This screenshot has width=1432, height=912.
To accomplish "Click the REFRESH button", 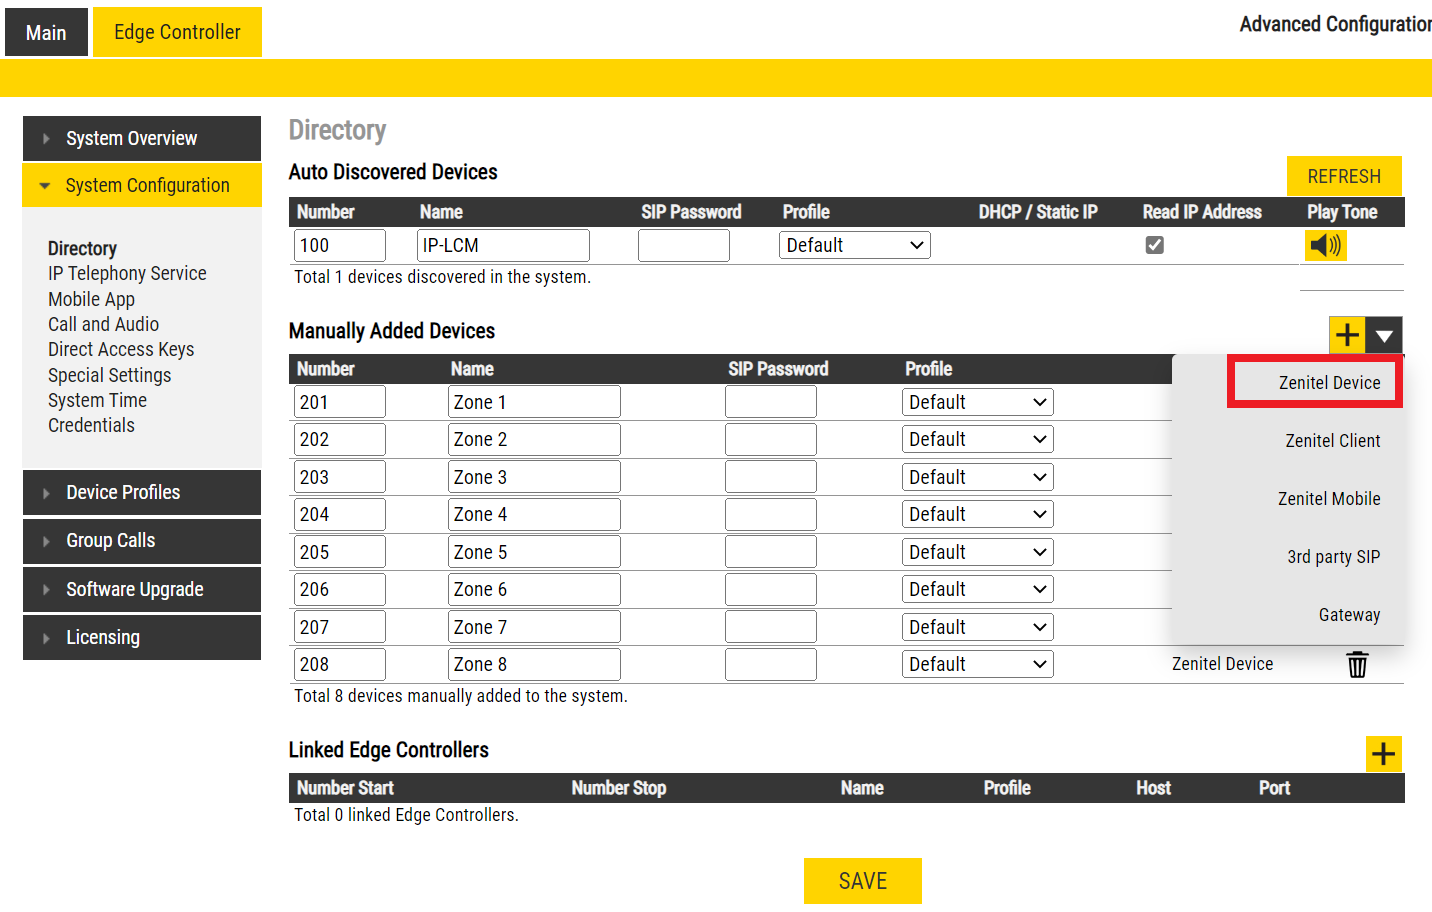I will pos(1343,176).
